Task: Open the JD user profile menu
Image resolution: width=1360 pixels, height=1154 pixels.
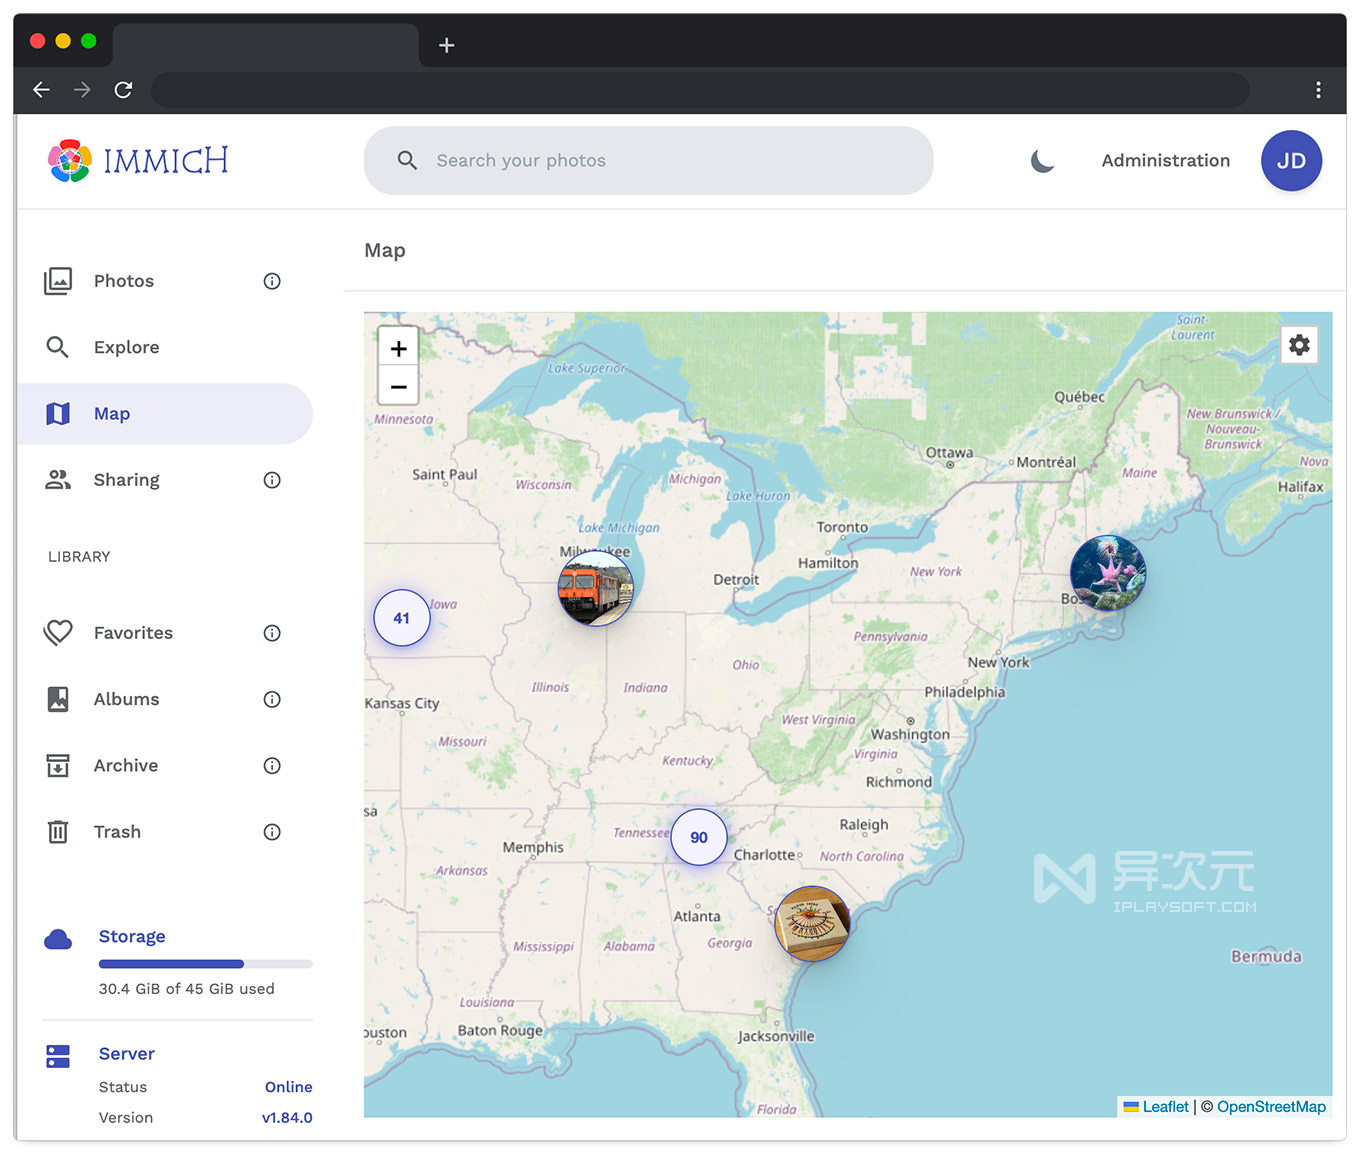Action: click(x=1290, y=160)
